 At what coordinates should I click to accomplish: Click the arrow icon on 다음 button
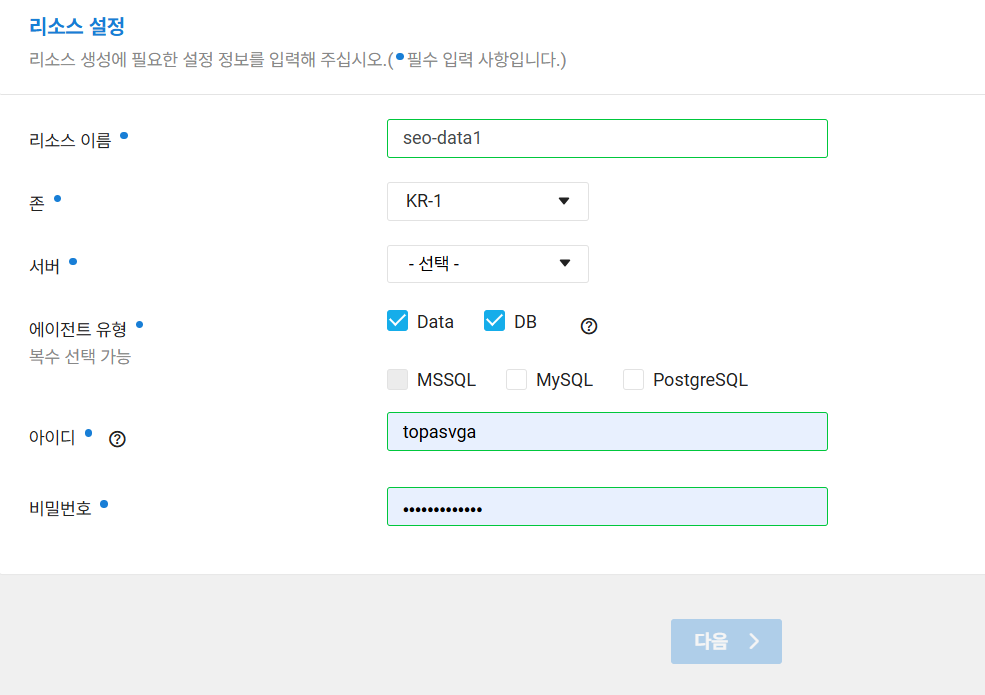pos(754,641)
